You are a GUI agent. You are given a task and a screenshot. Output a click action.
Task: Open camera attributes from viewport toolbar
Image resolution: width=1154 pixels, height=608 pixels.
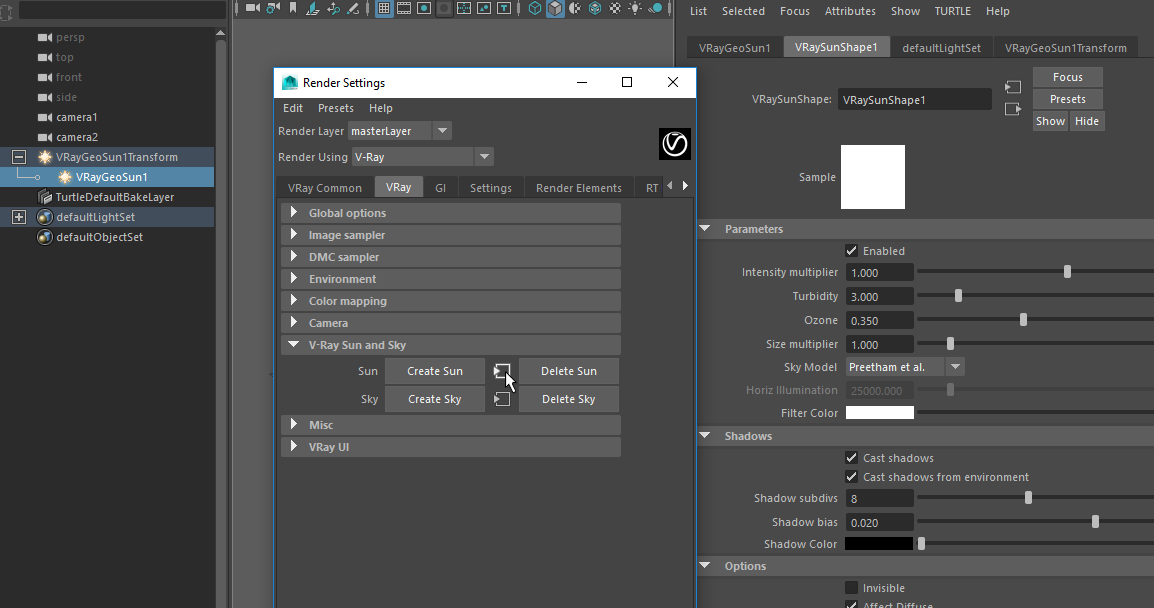coord(273,8)
